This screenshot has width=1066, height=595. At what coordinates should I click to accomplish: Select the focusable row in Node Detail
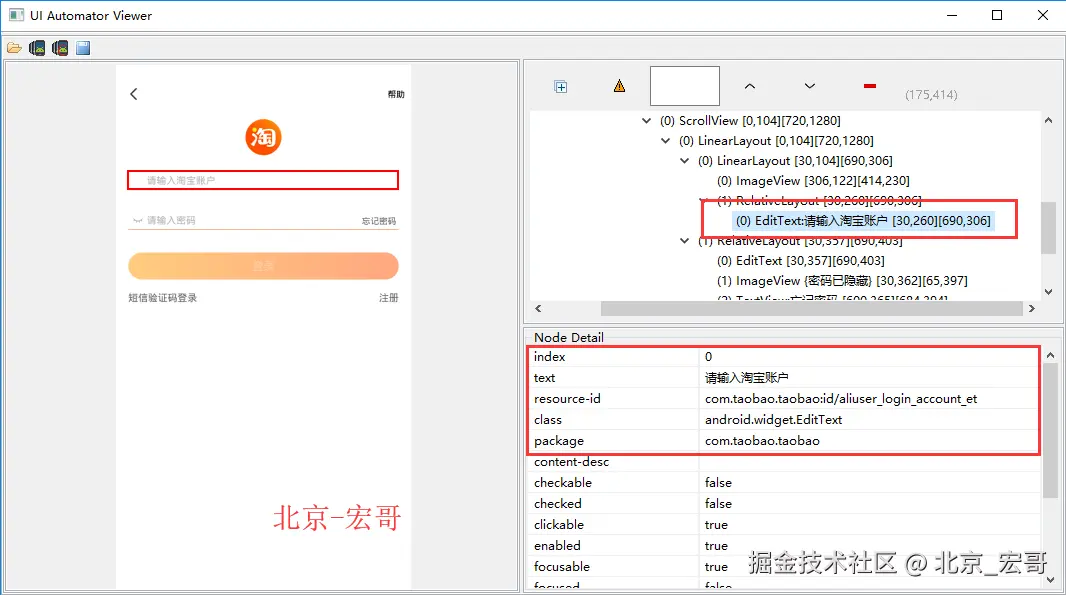click(784, 567)
